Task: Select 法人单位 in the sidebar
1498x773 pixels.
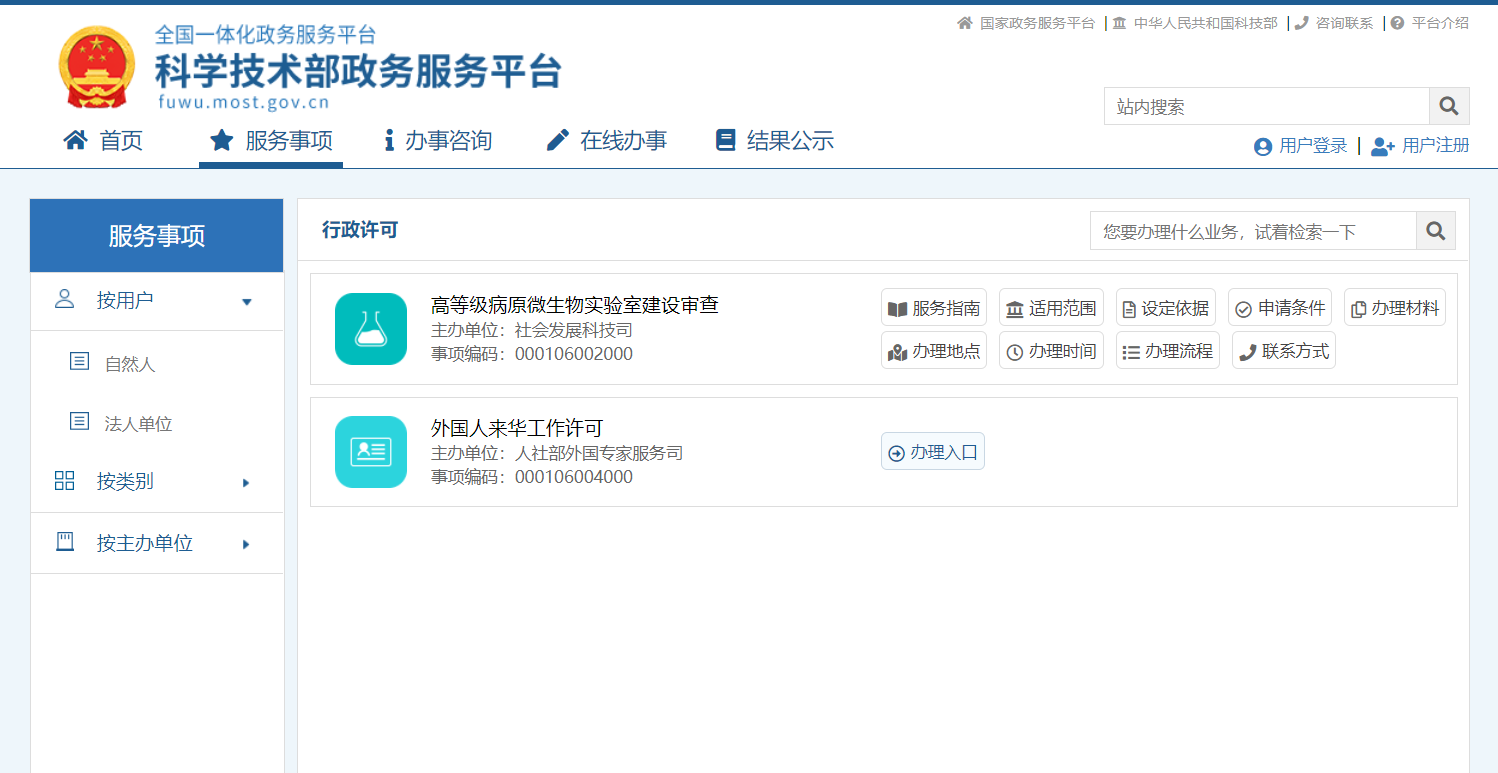Action: tap(138, 424)
